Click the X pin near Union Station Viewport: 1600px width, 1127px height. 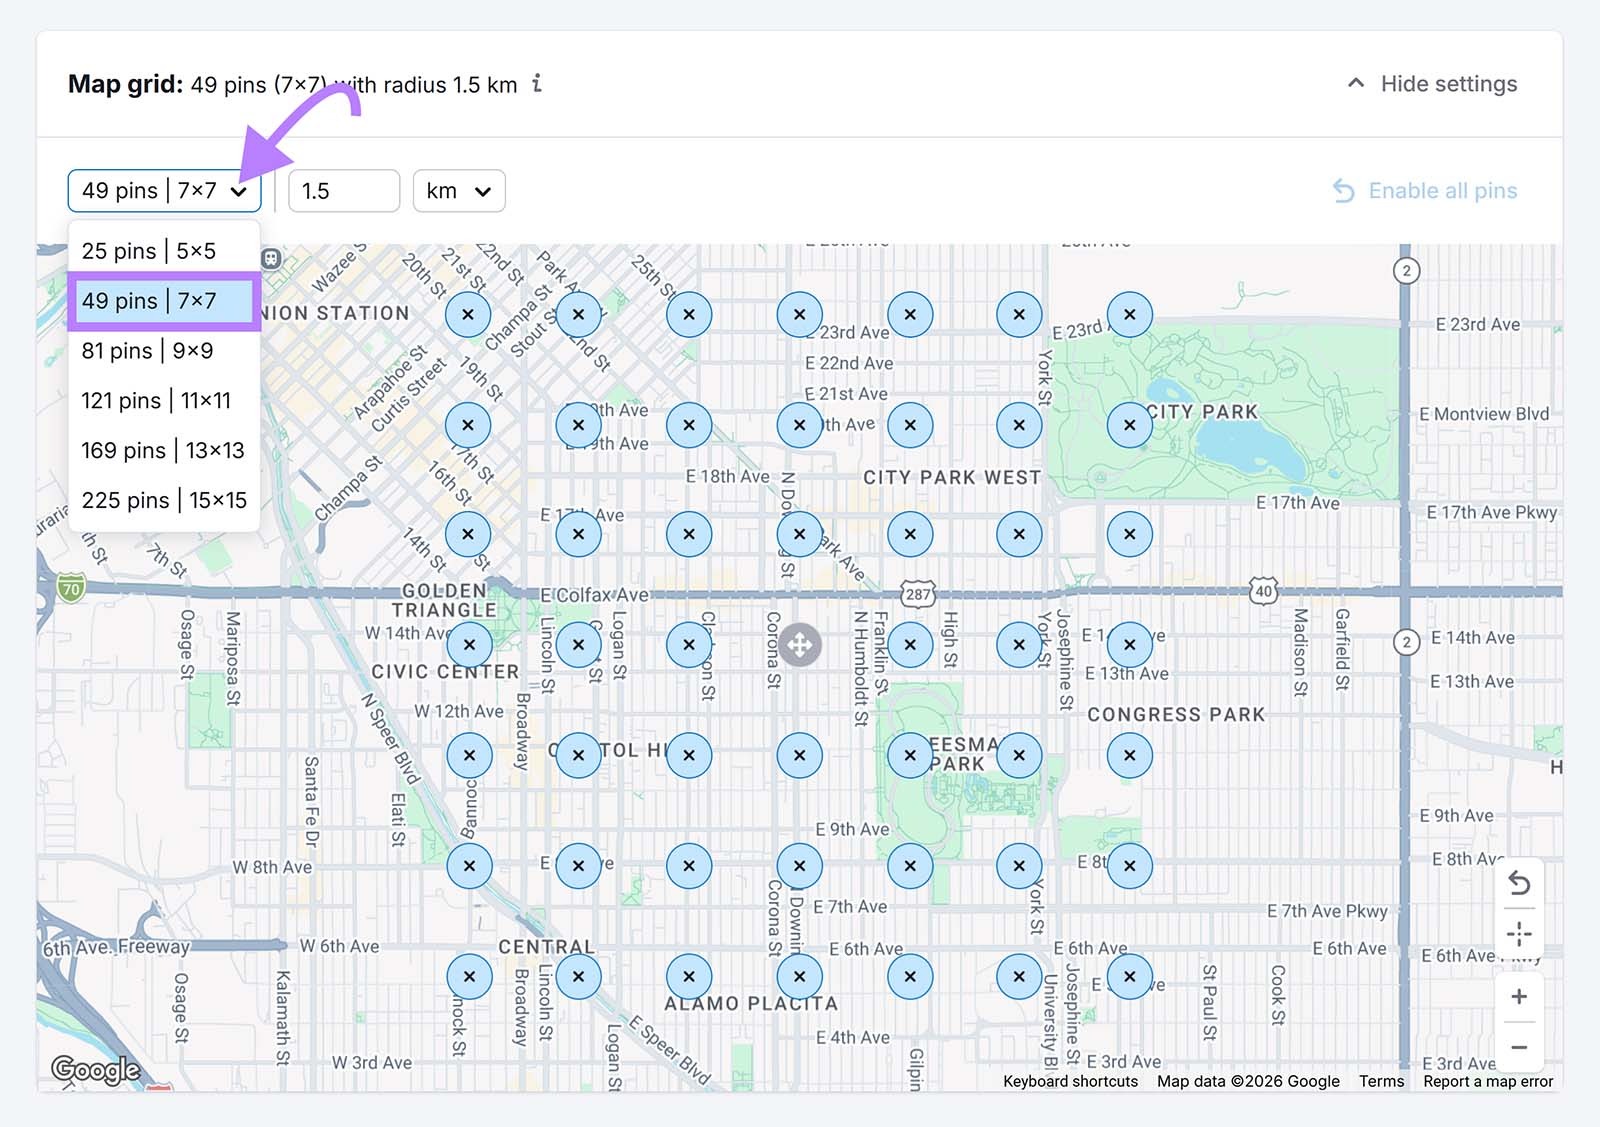tap(469, 314)
